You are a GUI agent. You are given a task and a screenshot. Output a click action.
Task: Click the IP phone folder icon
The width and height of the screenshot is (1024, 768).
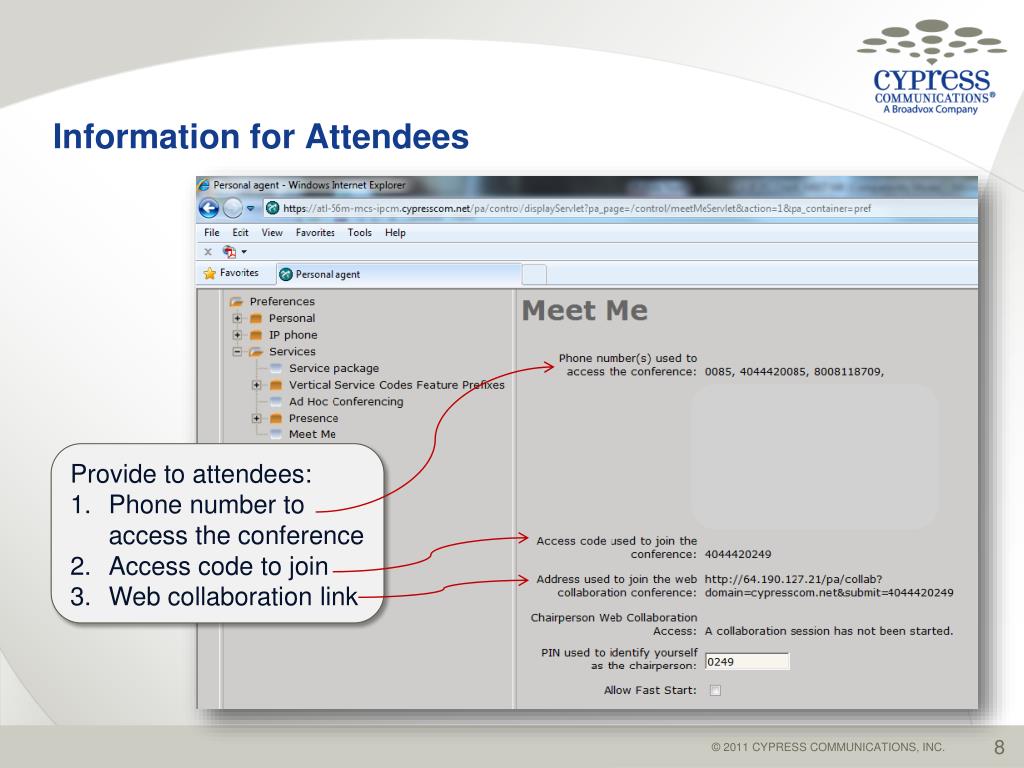click(256, 335)
